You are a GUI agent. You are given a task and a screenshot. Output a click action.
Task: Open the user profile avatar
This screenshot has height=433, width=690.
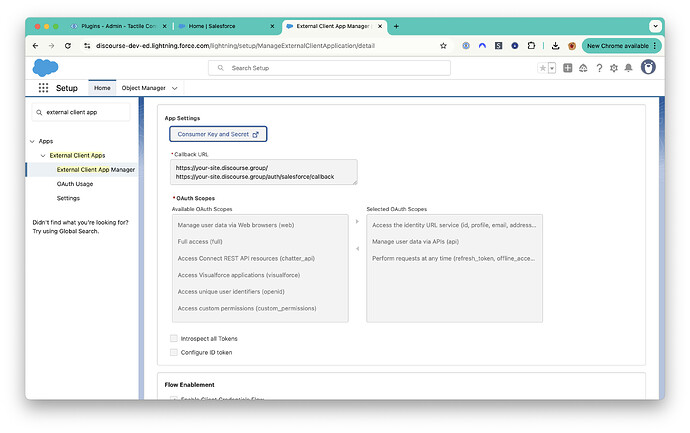click(648, 67)
